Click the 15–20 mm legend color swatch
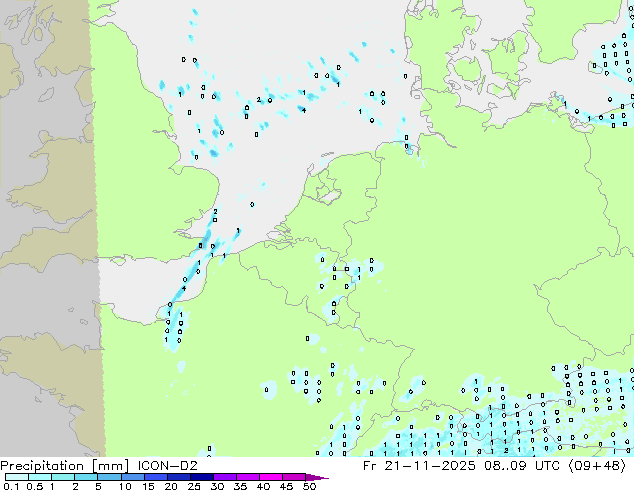 [155, 477]
